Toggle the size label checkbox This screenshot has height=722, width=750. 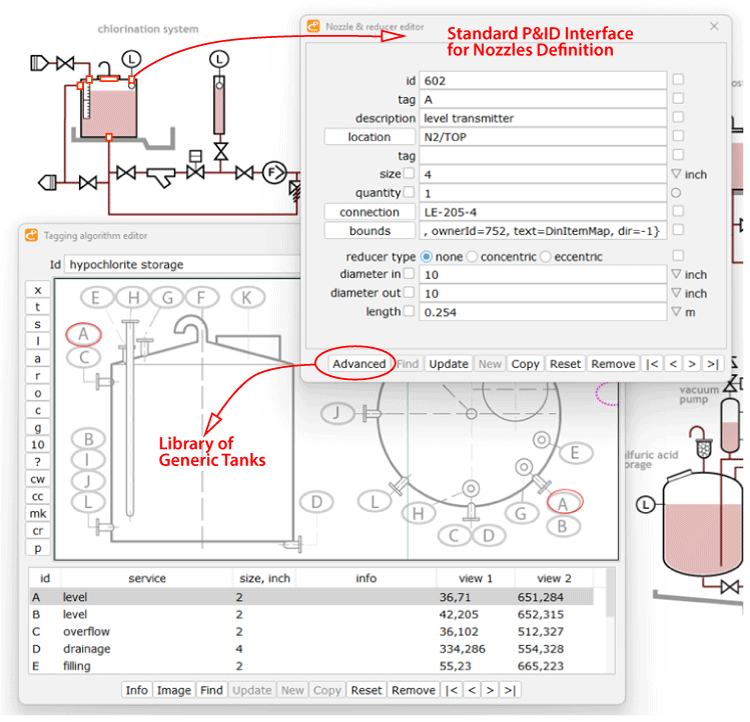point(410,174)
